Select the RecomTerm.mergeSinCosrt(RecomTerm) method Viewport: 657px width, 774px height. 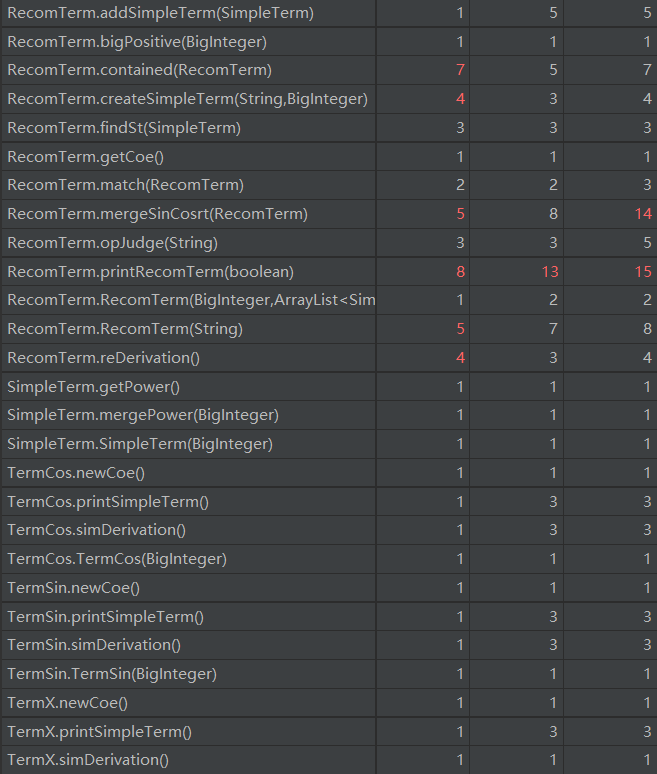(157, 214)
